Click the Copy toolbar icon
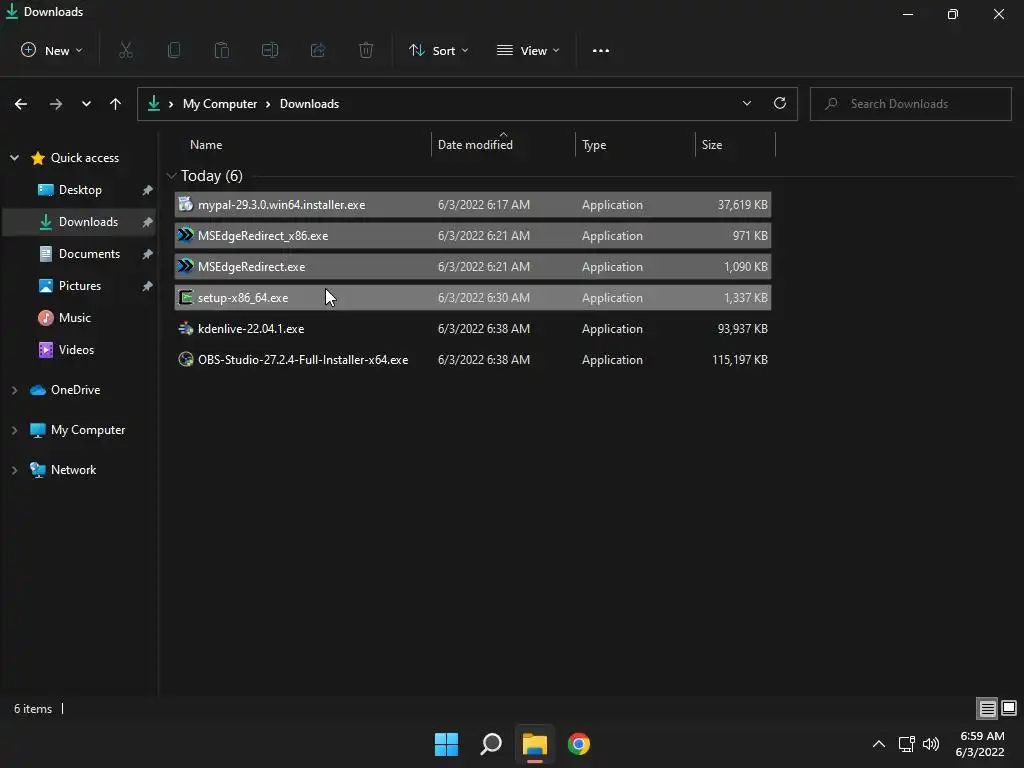Image resolution: width=1024 pixels, height=768 pixels. pyautogui.click(x=174, y=50)
